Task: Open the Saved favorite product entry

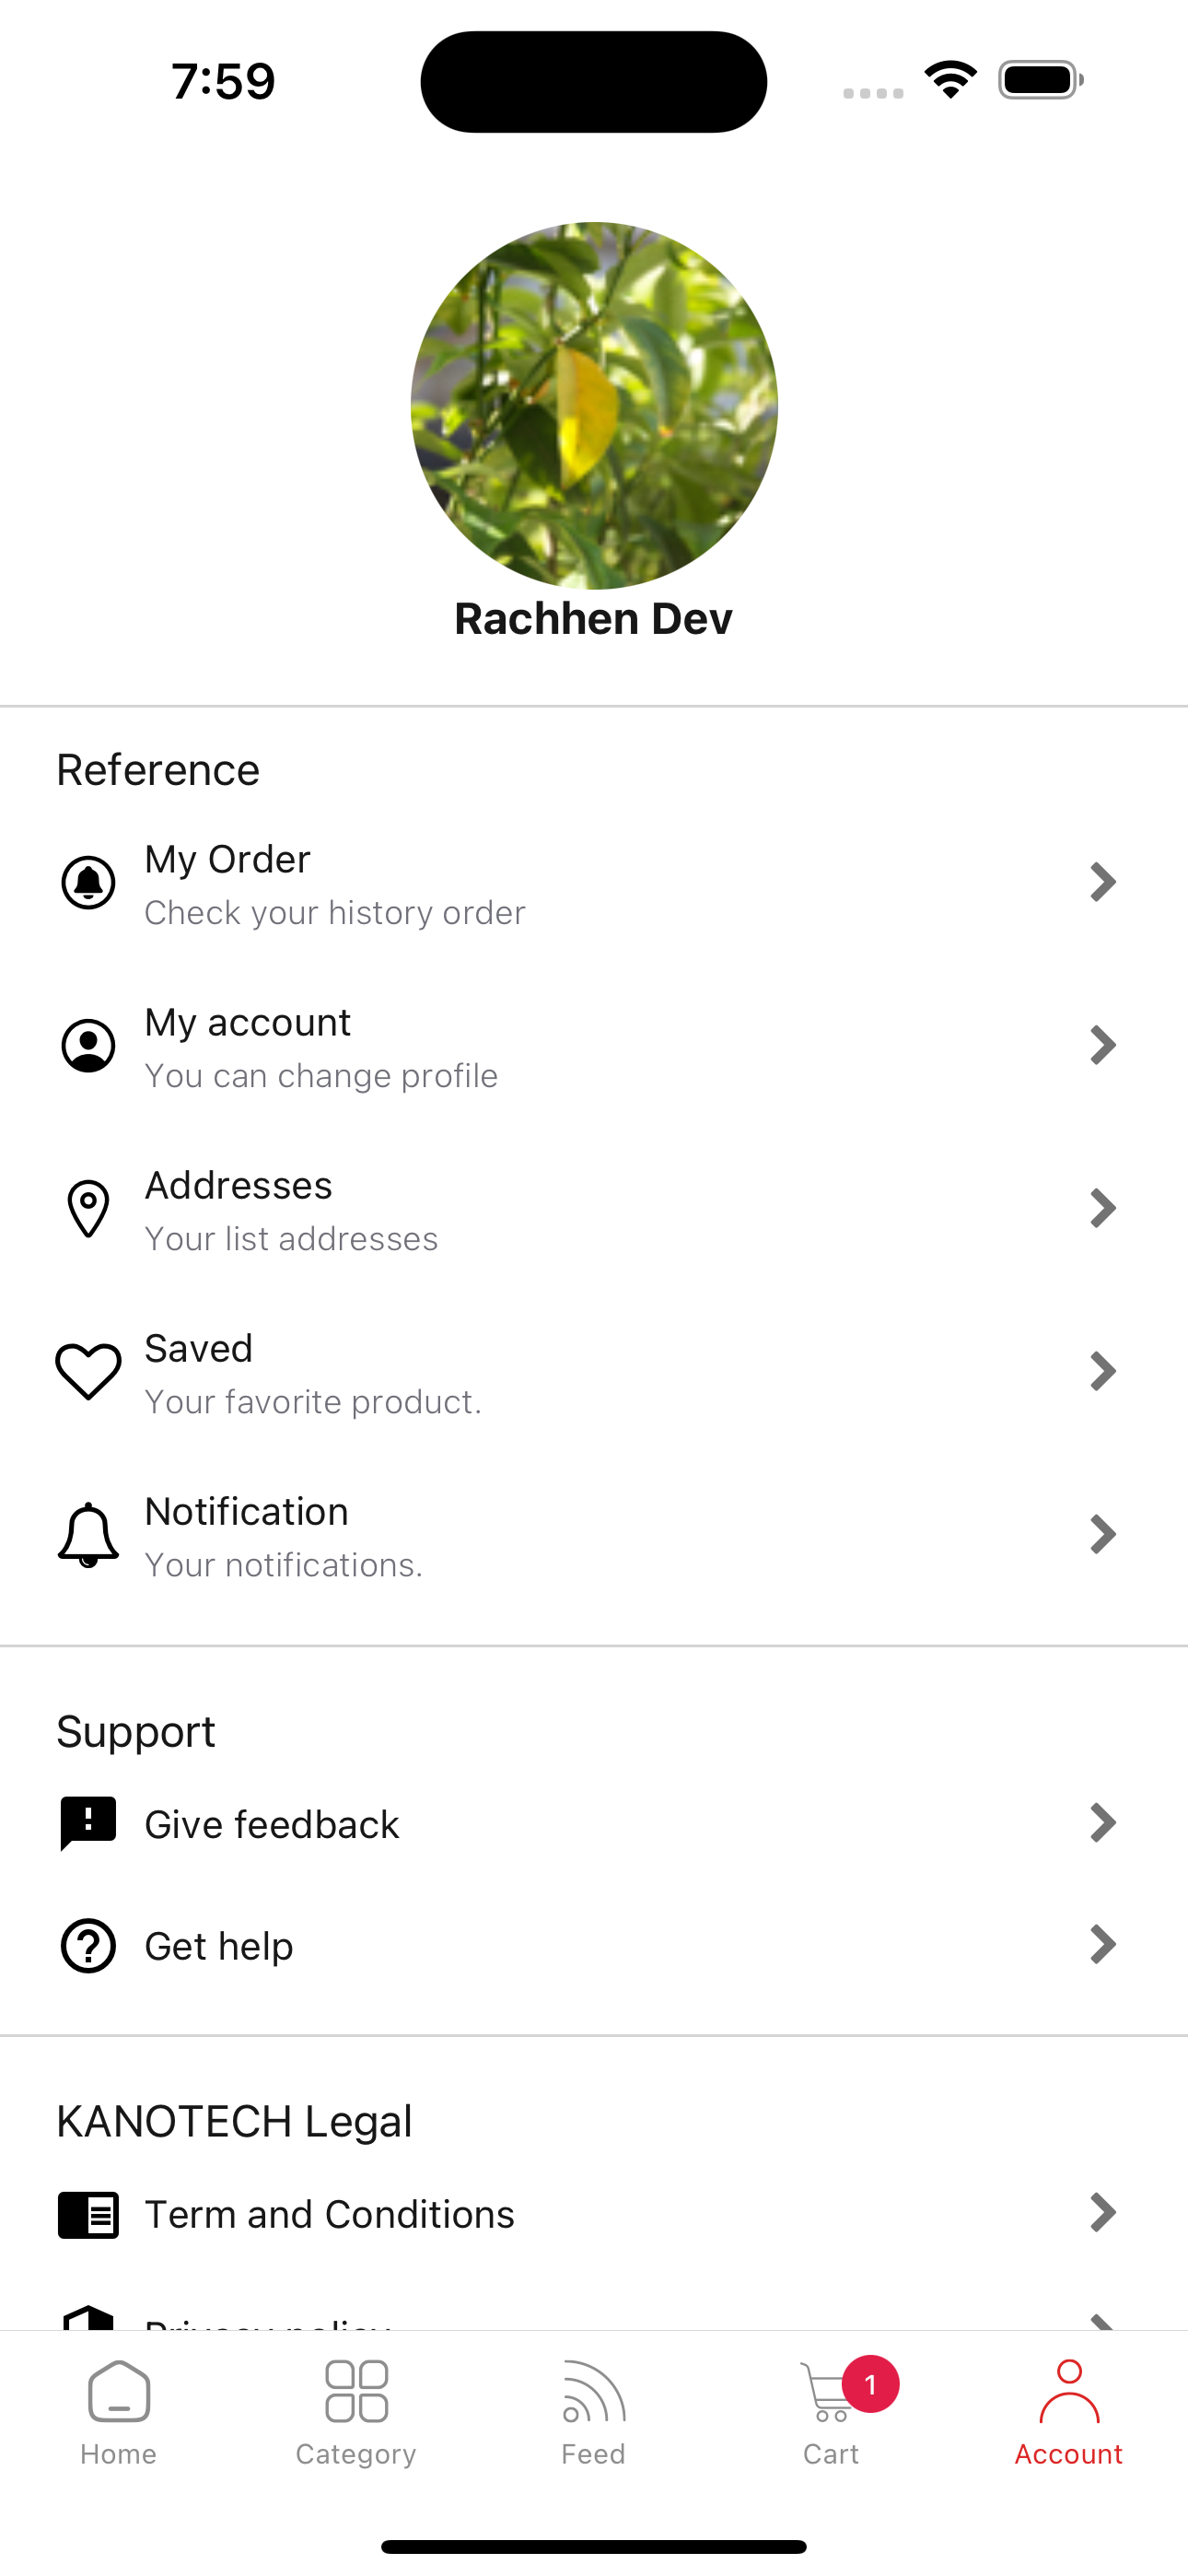Action: click(594, 1372)
